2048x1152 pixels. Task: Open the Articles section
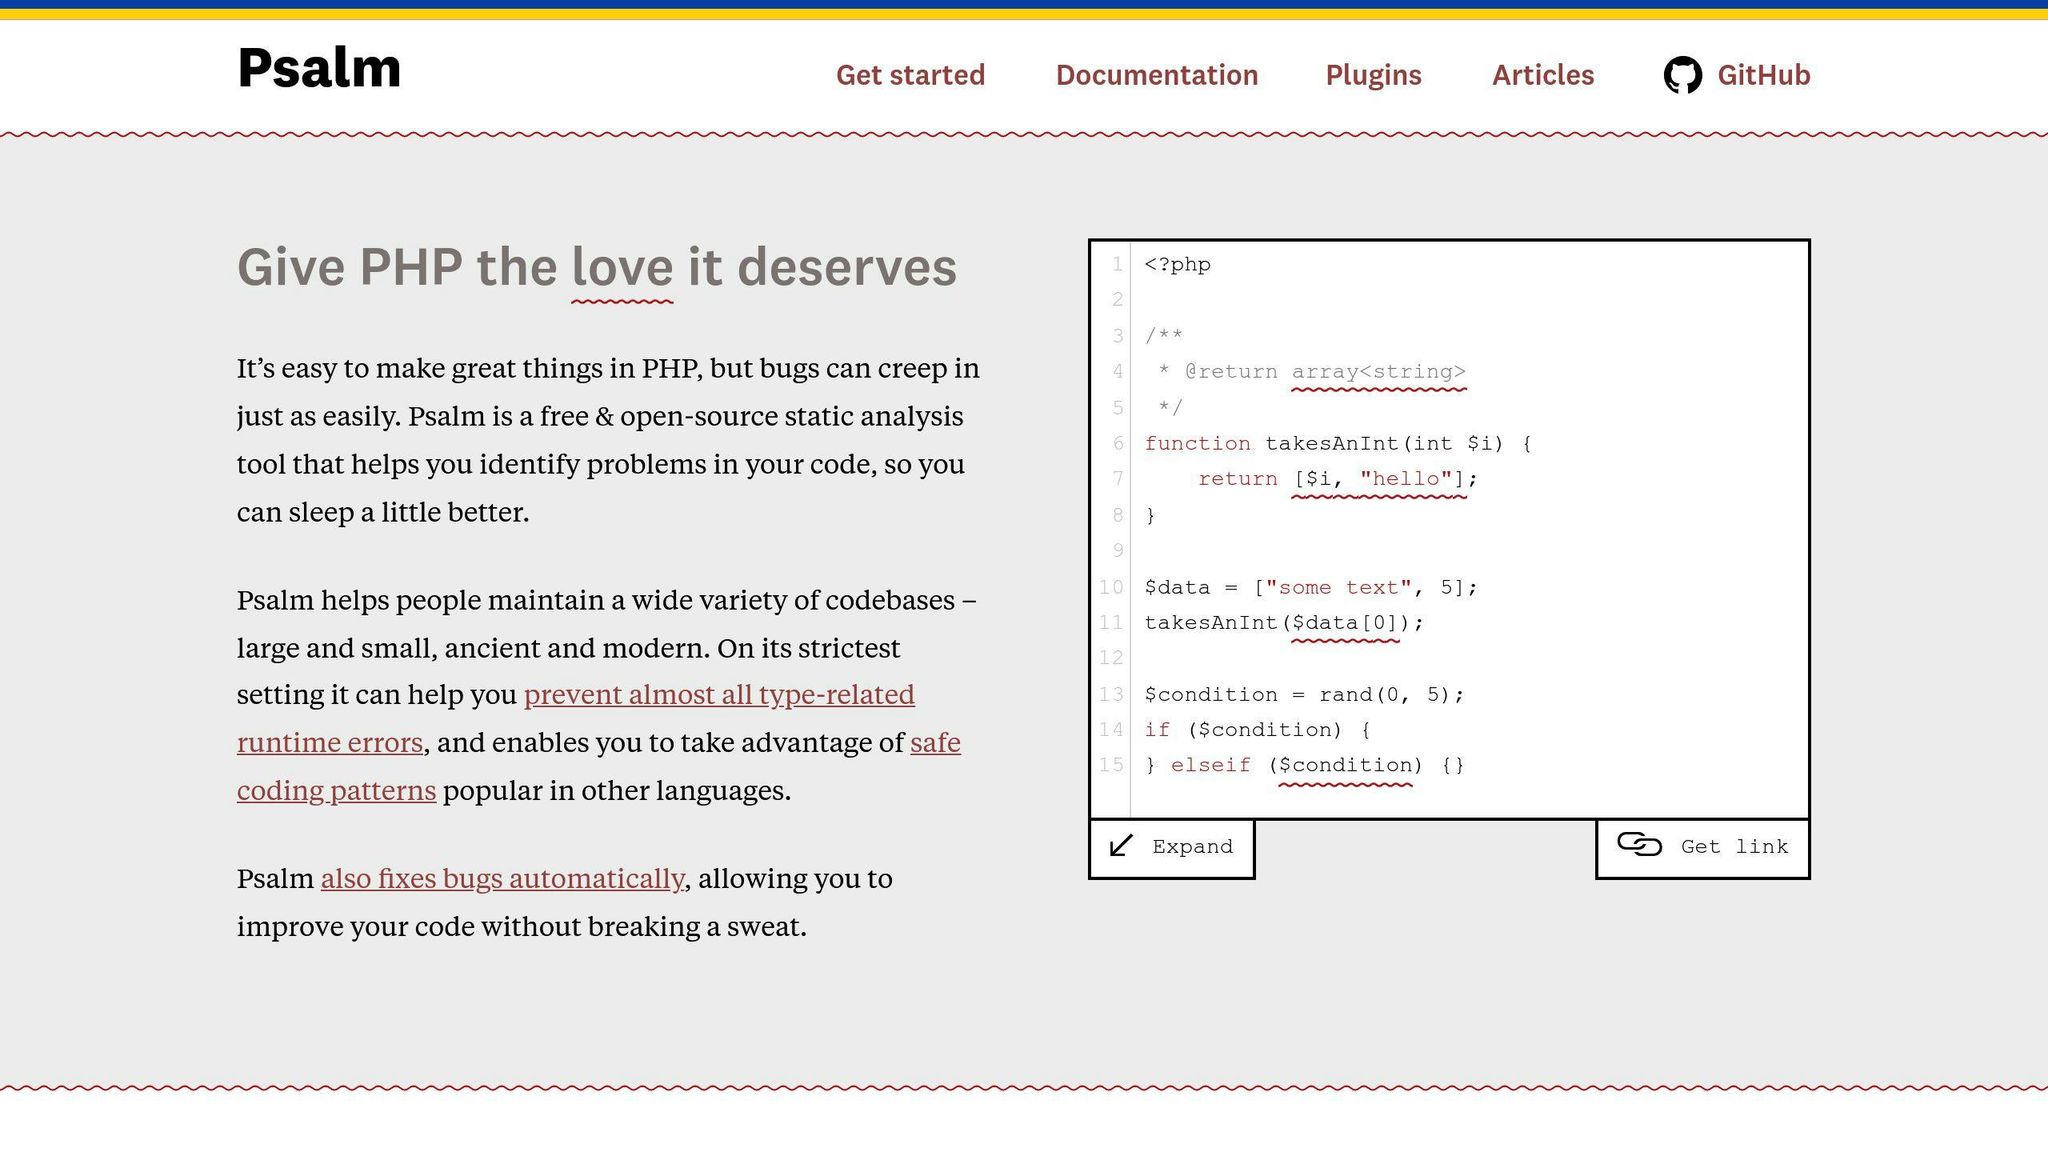click(x=1543, y=75)
